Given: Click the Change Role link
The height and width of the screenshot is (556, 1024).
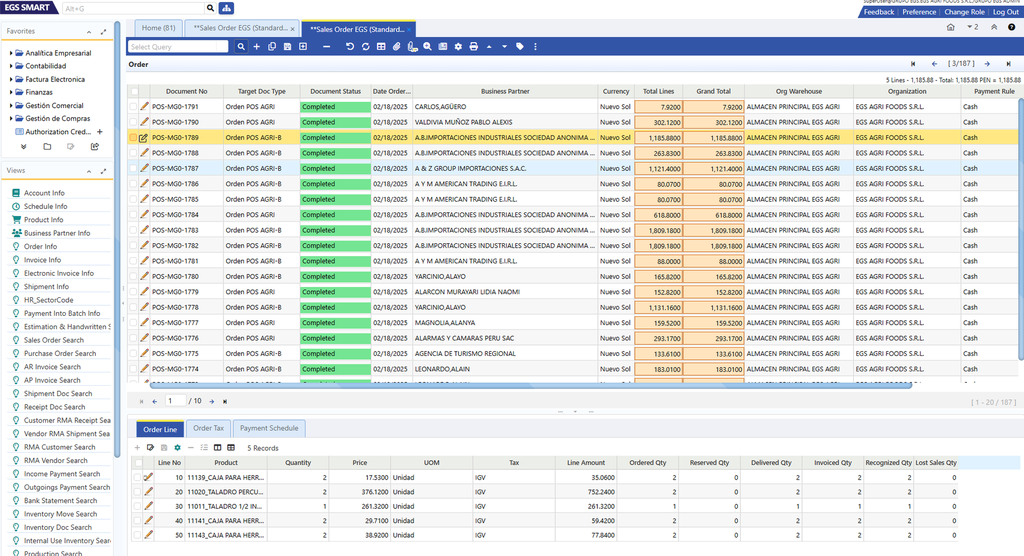Looking at the screenshot, I should click(964, 12).
